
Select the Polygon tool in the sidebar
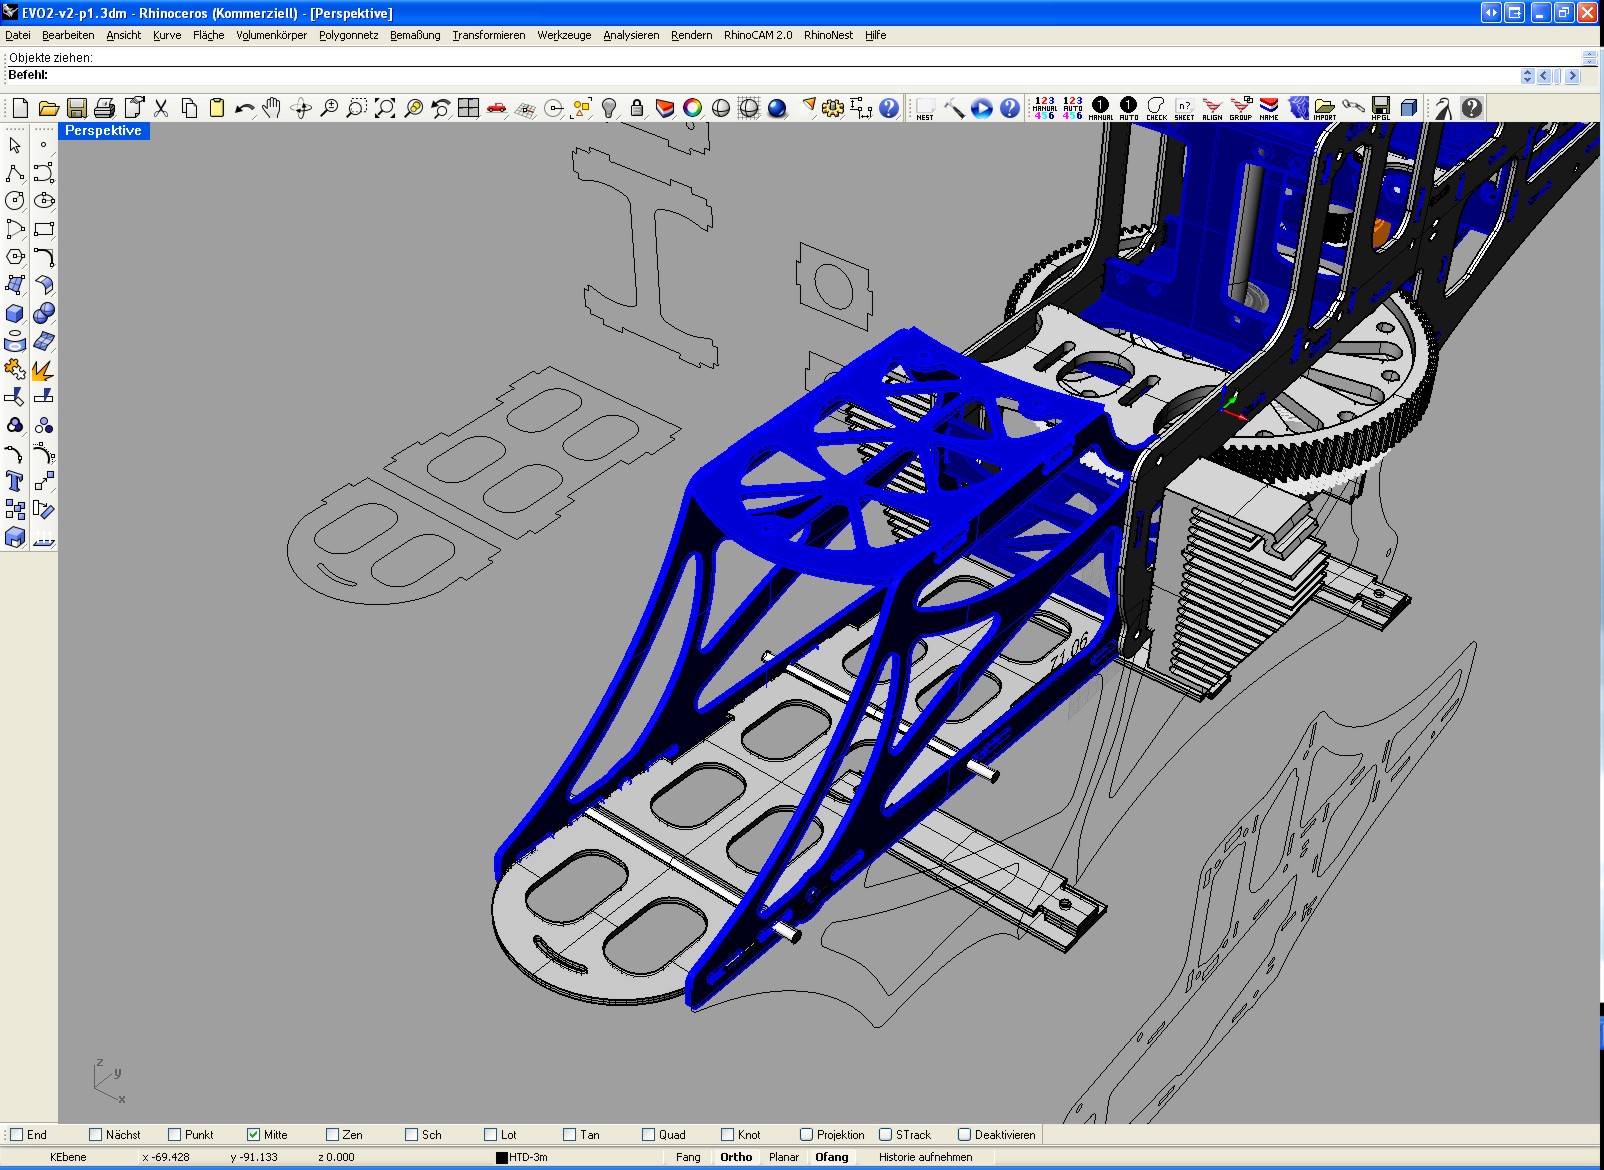click(15, 257)
